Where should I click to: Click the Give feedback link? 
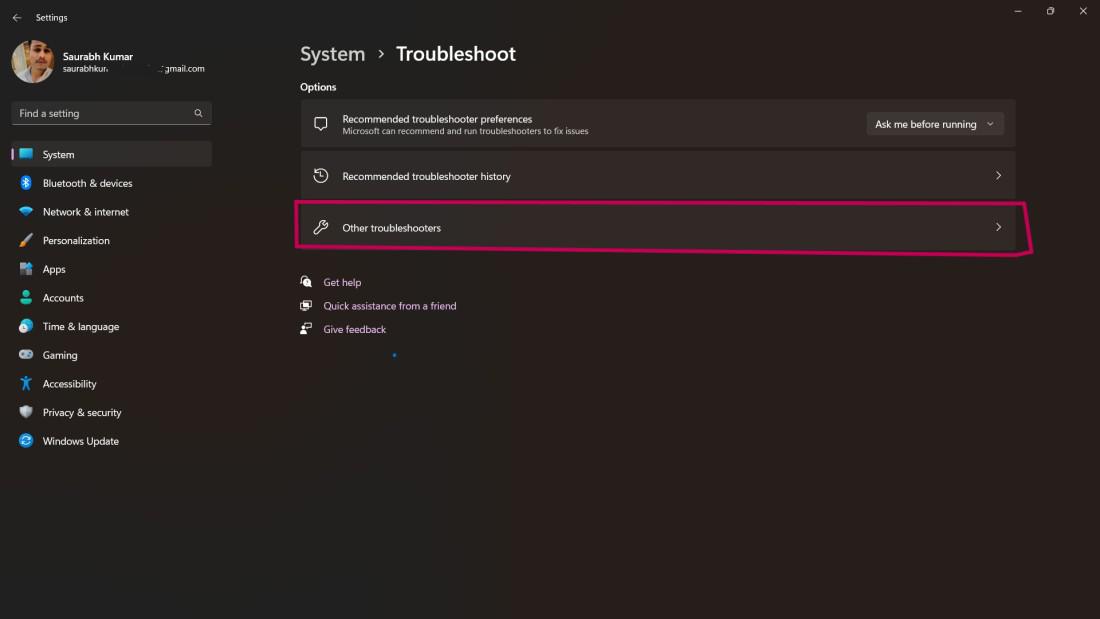click(354, 330)
